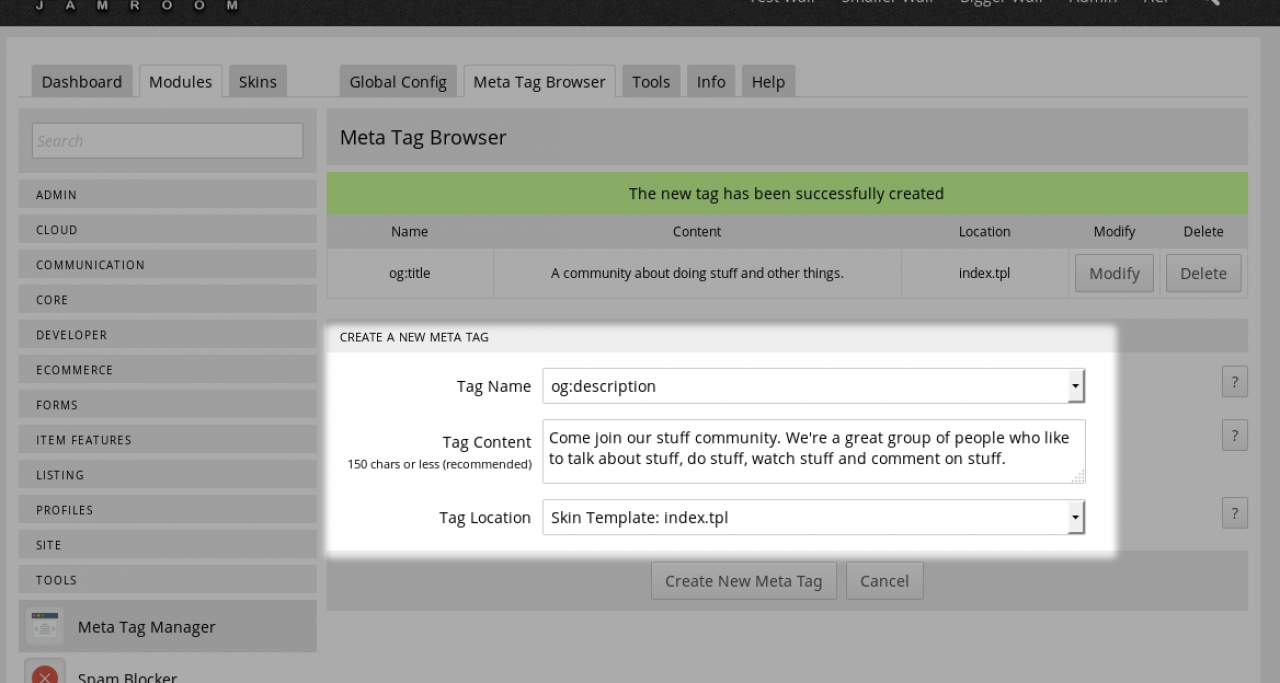Expand the DEVELOPER module category
This screenshot has width=1280, height=683.
click(167, 335)
